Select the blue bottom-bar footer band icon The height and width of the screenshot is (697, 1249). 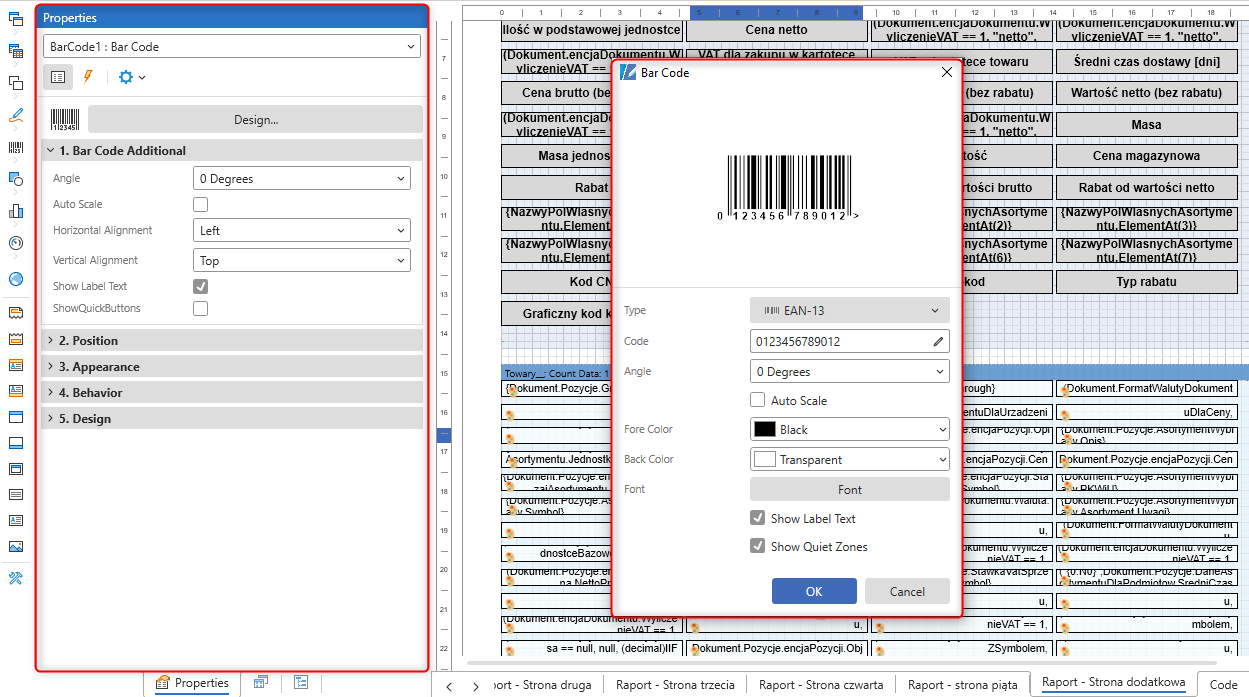click(x=16, y=443)
